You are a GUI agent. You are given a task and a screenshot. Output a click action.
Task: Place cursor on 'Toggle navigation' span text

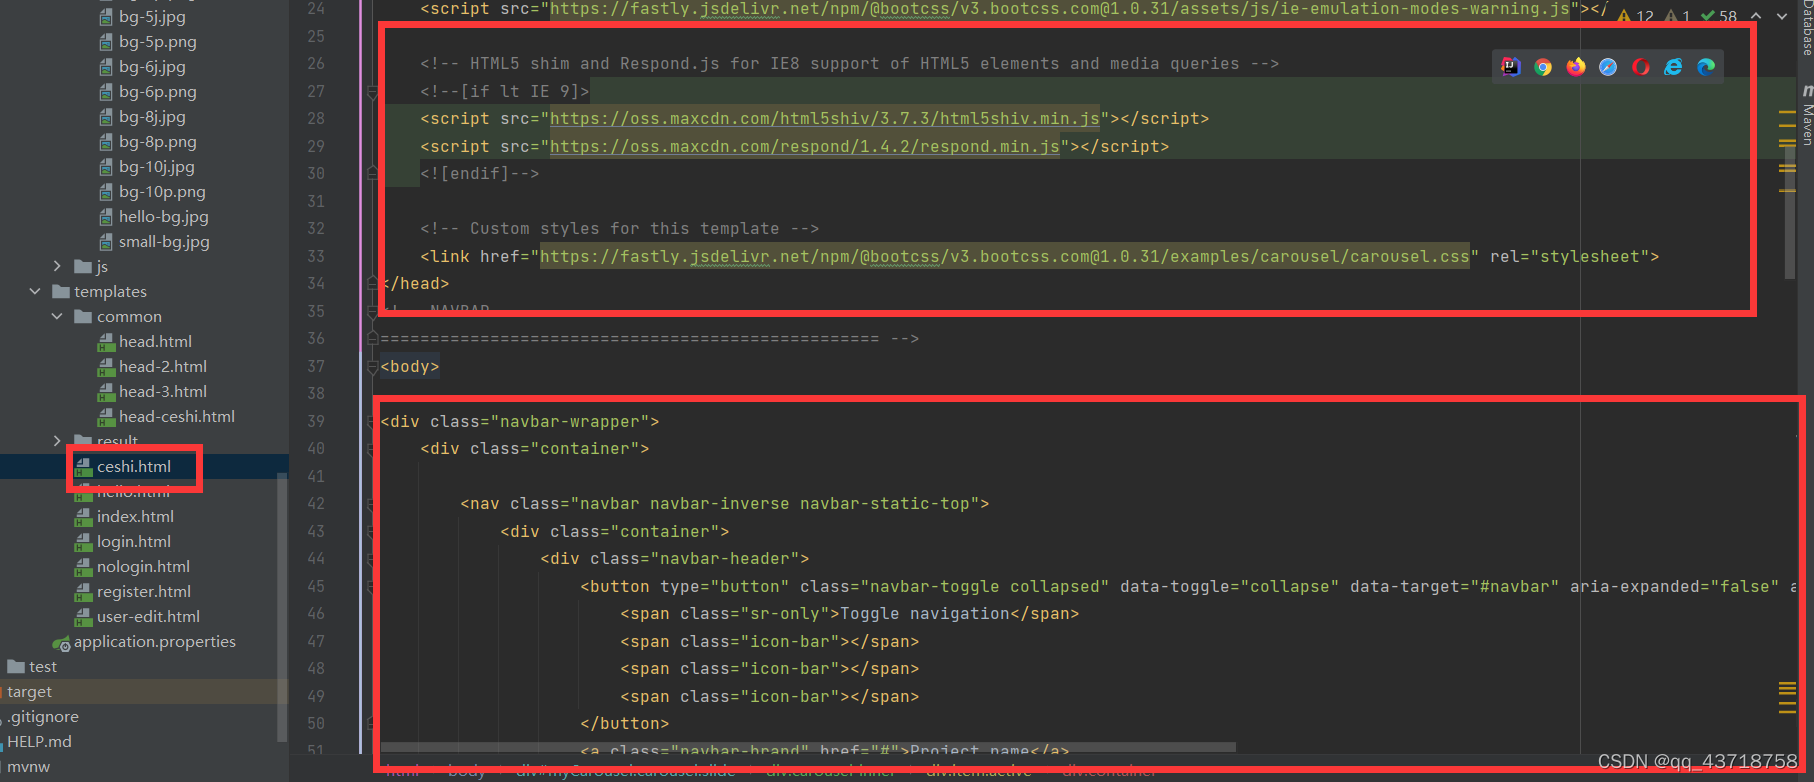coord(925,614)
